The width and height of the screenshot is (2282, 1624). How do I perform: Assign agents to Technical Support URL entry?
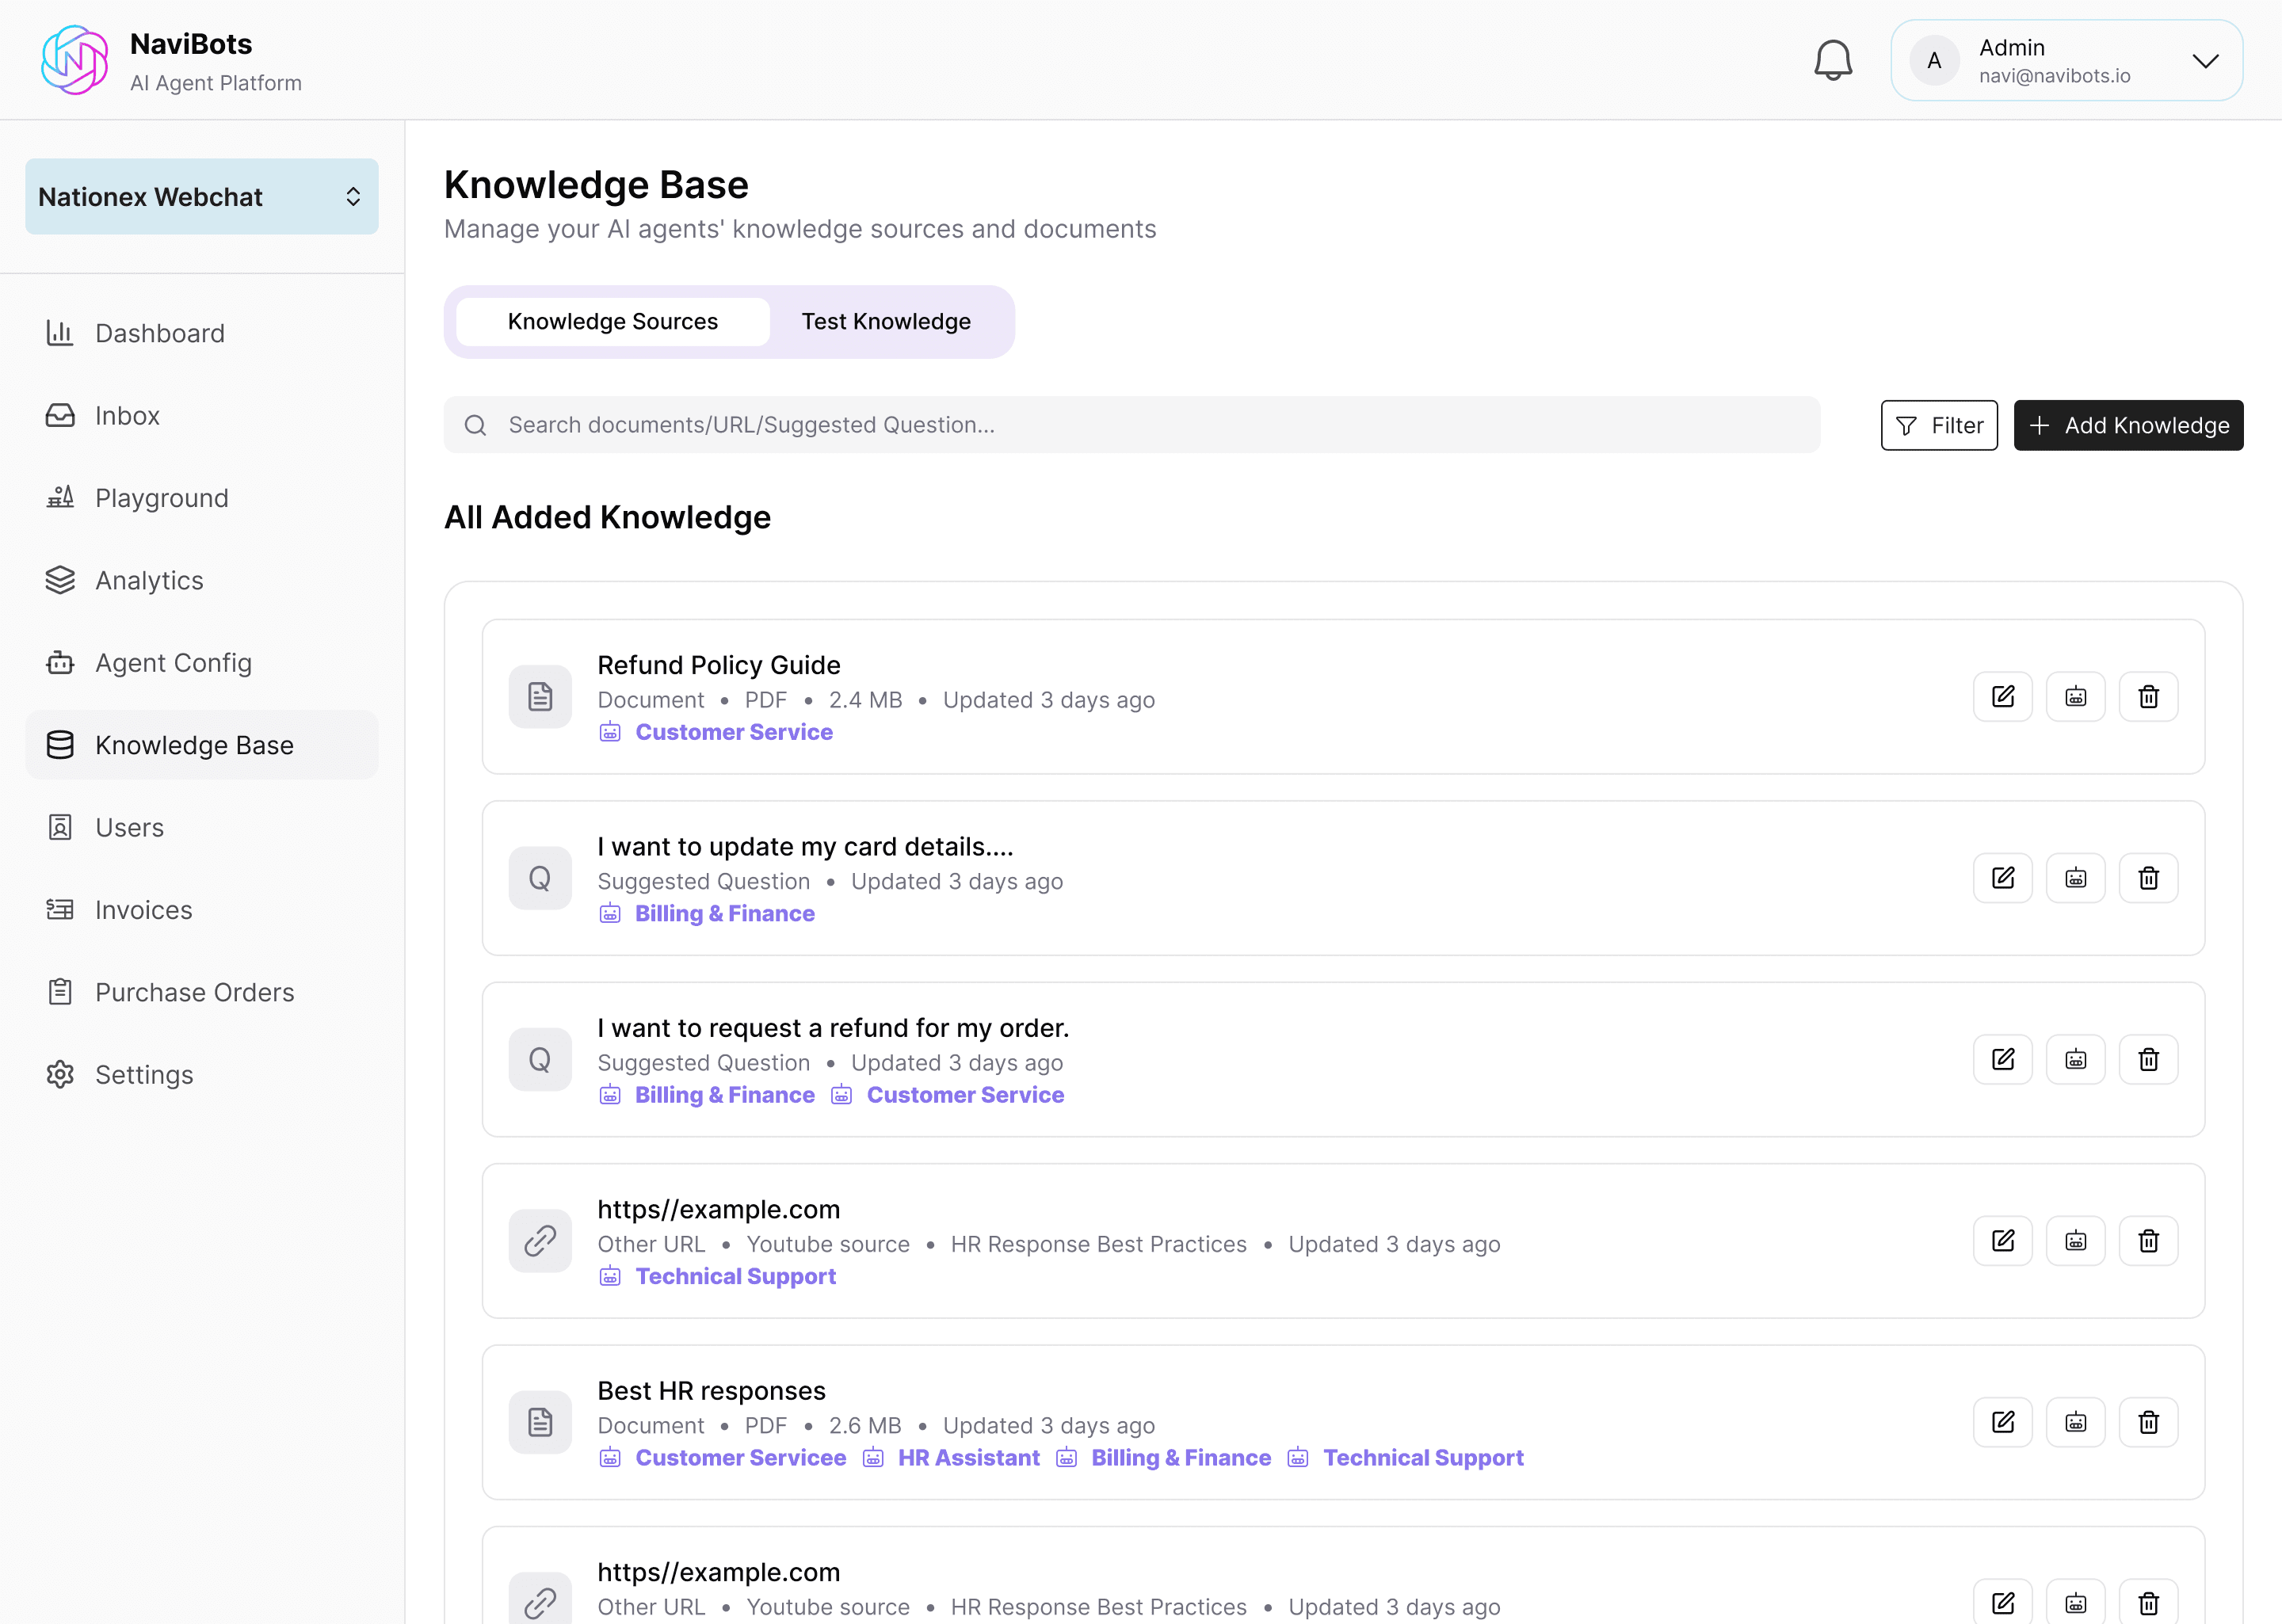click(2075, 1241)
